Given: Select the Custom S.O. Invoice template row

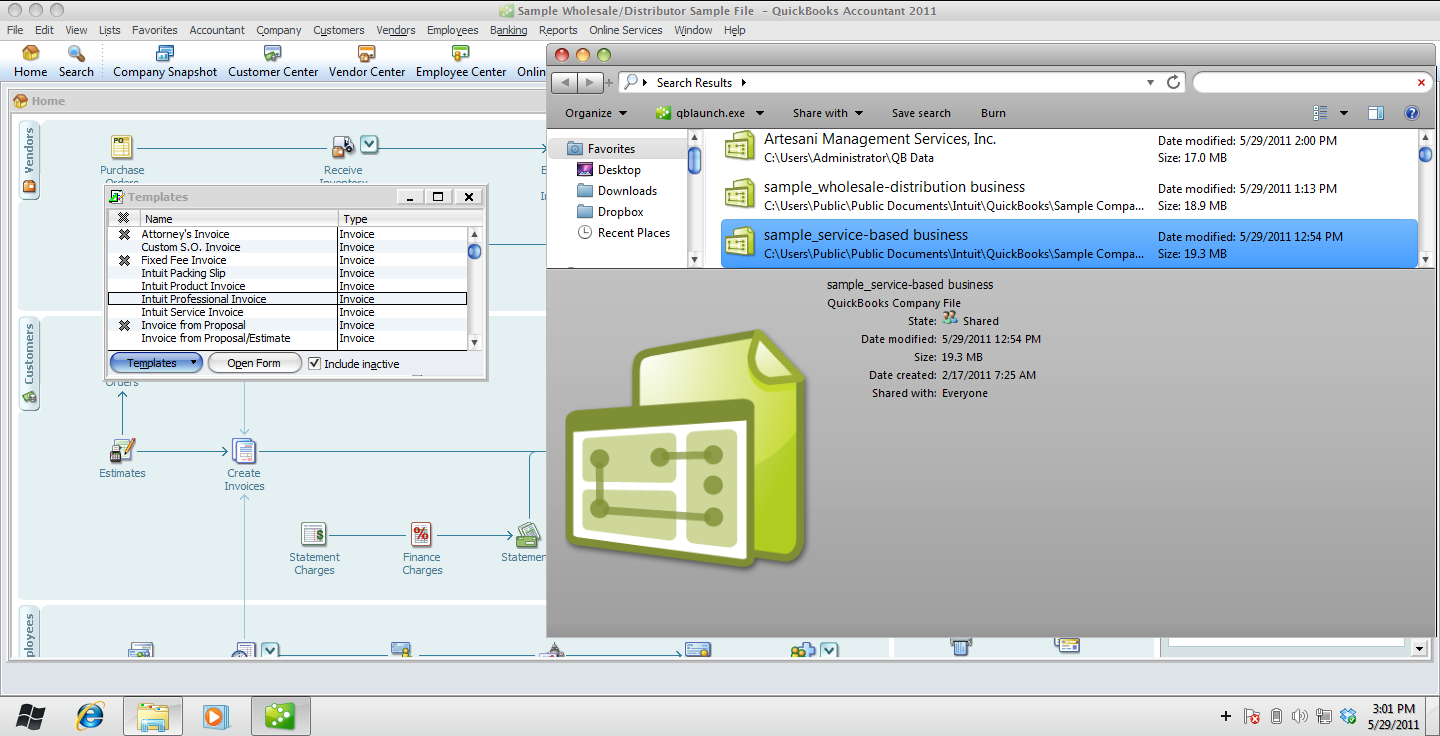Looking at the screenshot, I should coord(287,247).
